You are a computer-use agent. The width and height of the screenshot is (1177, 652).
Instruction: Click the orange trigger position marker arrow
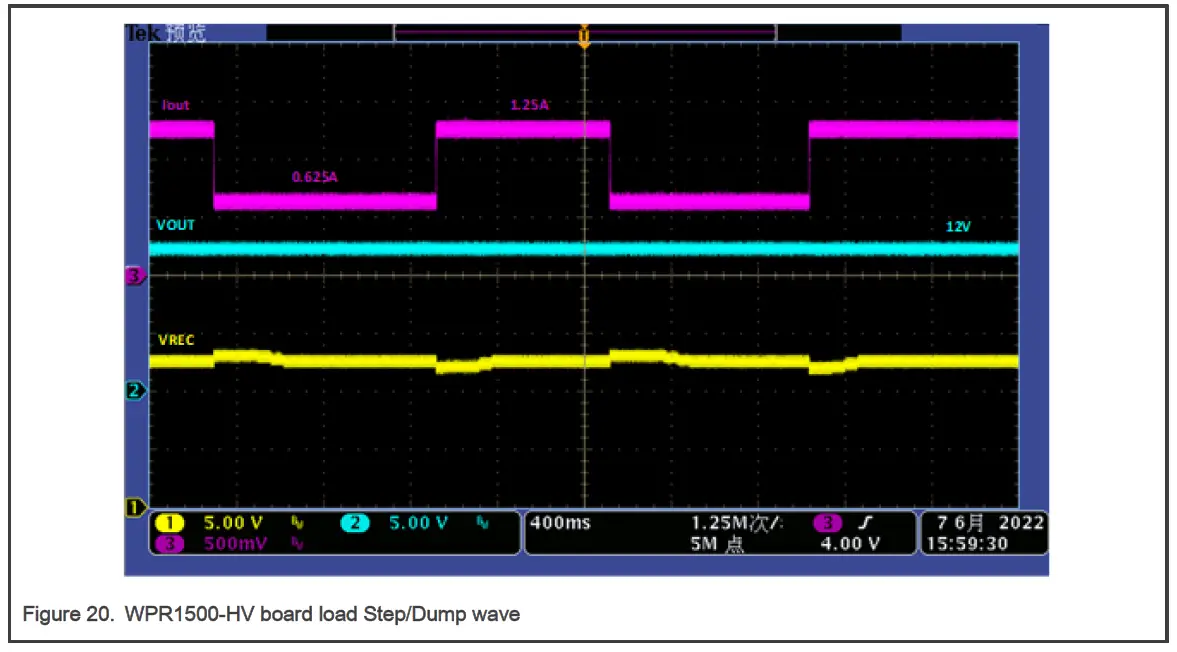click(x=585, y=36)
